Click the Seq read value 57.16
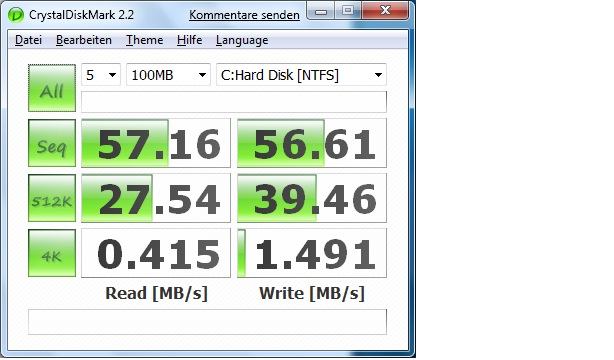Viewport: 614px width, 360px height. tap(156, 143)
